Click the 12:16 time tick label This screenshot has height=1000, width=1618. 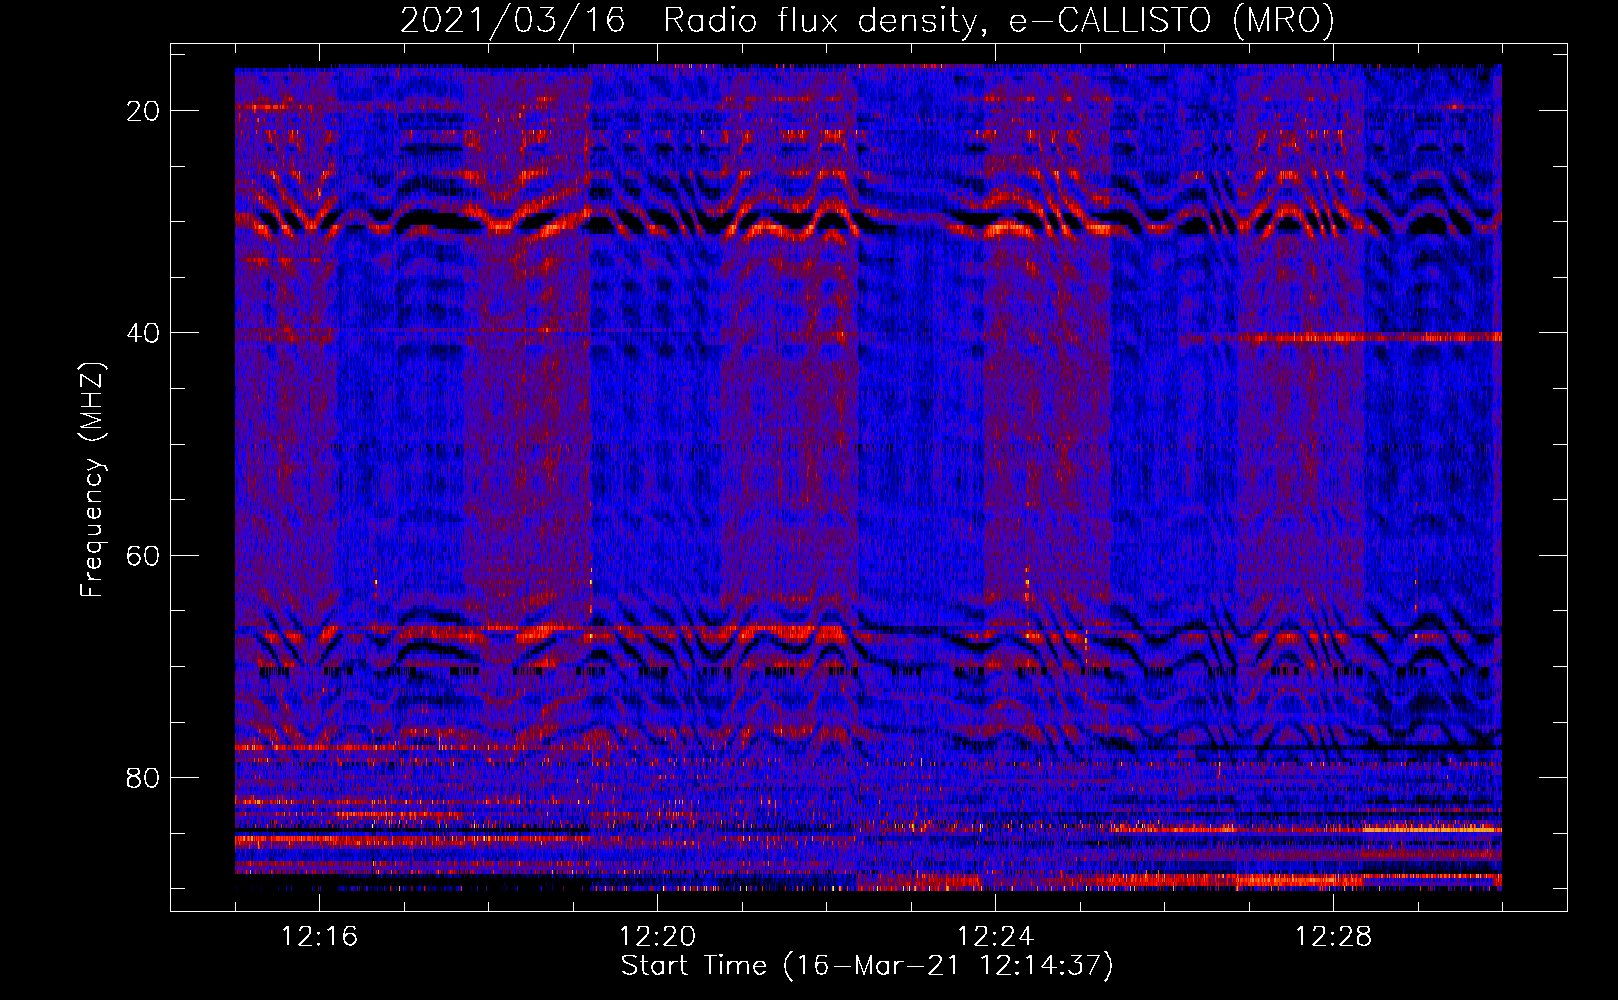click(x=319, y=937)
